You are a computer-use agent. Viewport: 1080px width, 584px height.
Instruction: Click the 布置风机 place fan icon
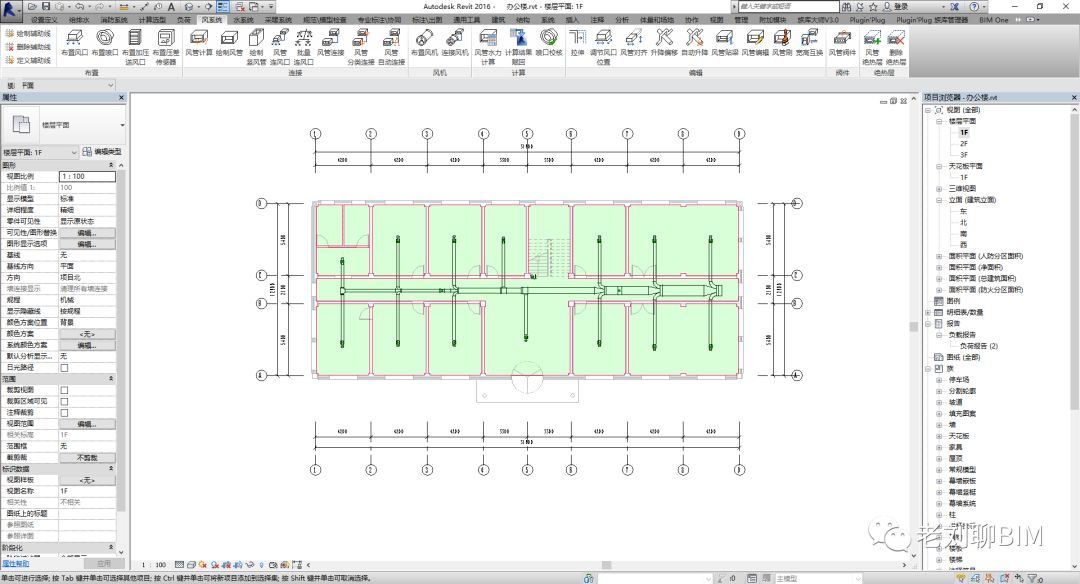point(424,43)
